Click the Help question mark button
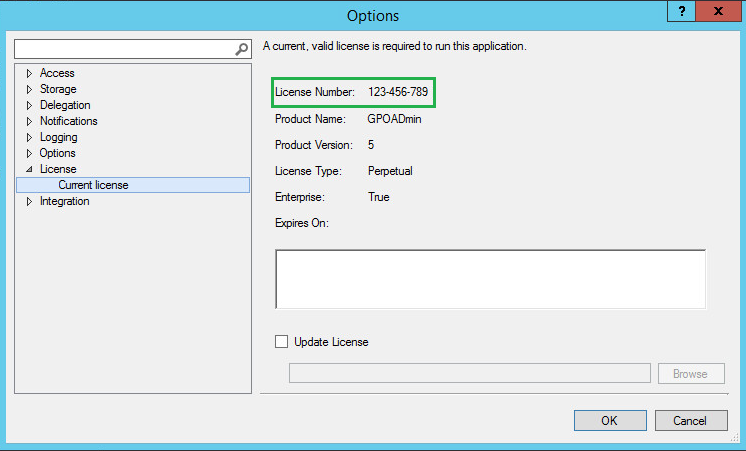 pyautogui.click(x=680, y=10)
